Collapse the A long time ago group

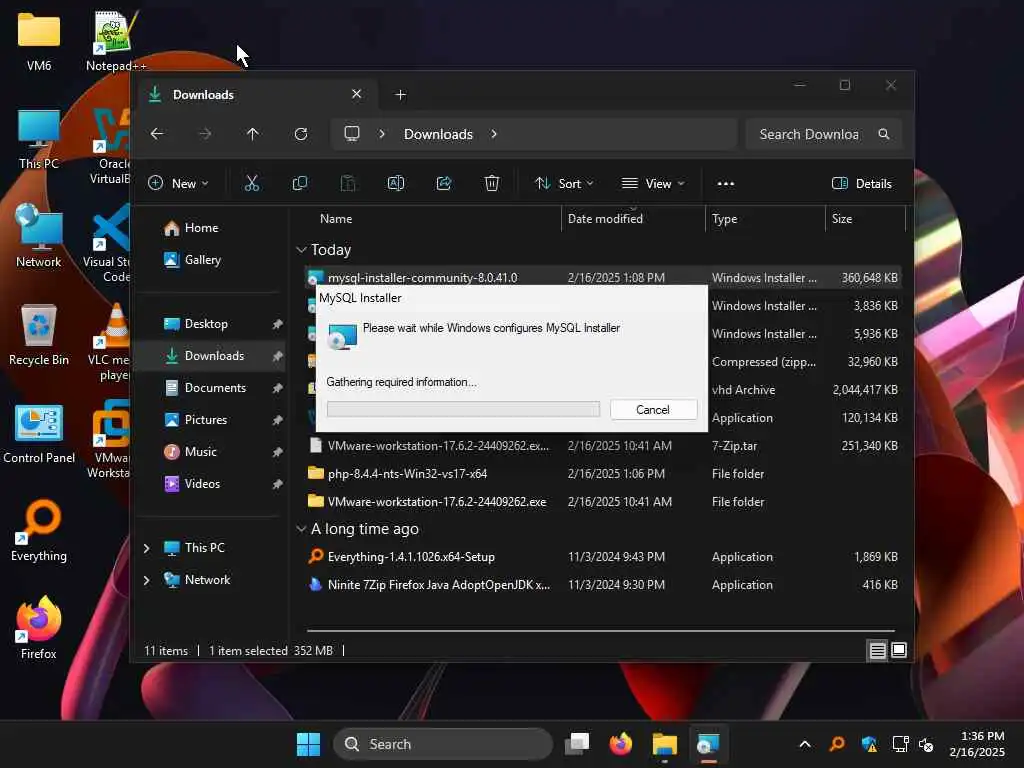coord(301,529)
